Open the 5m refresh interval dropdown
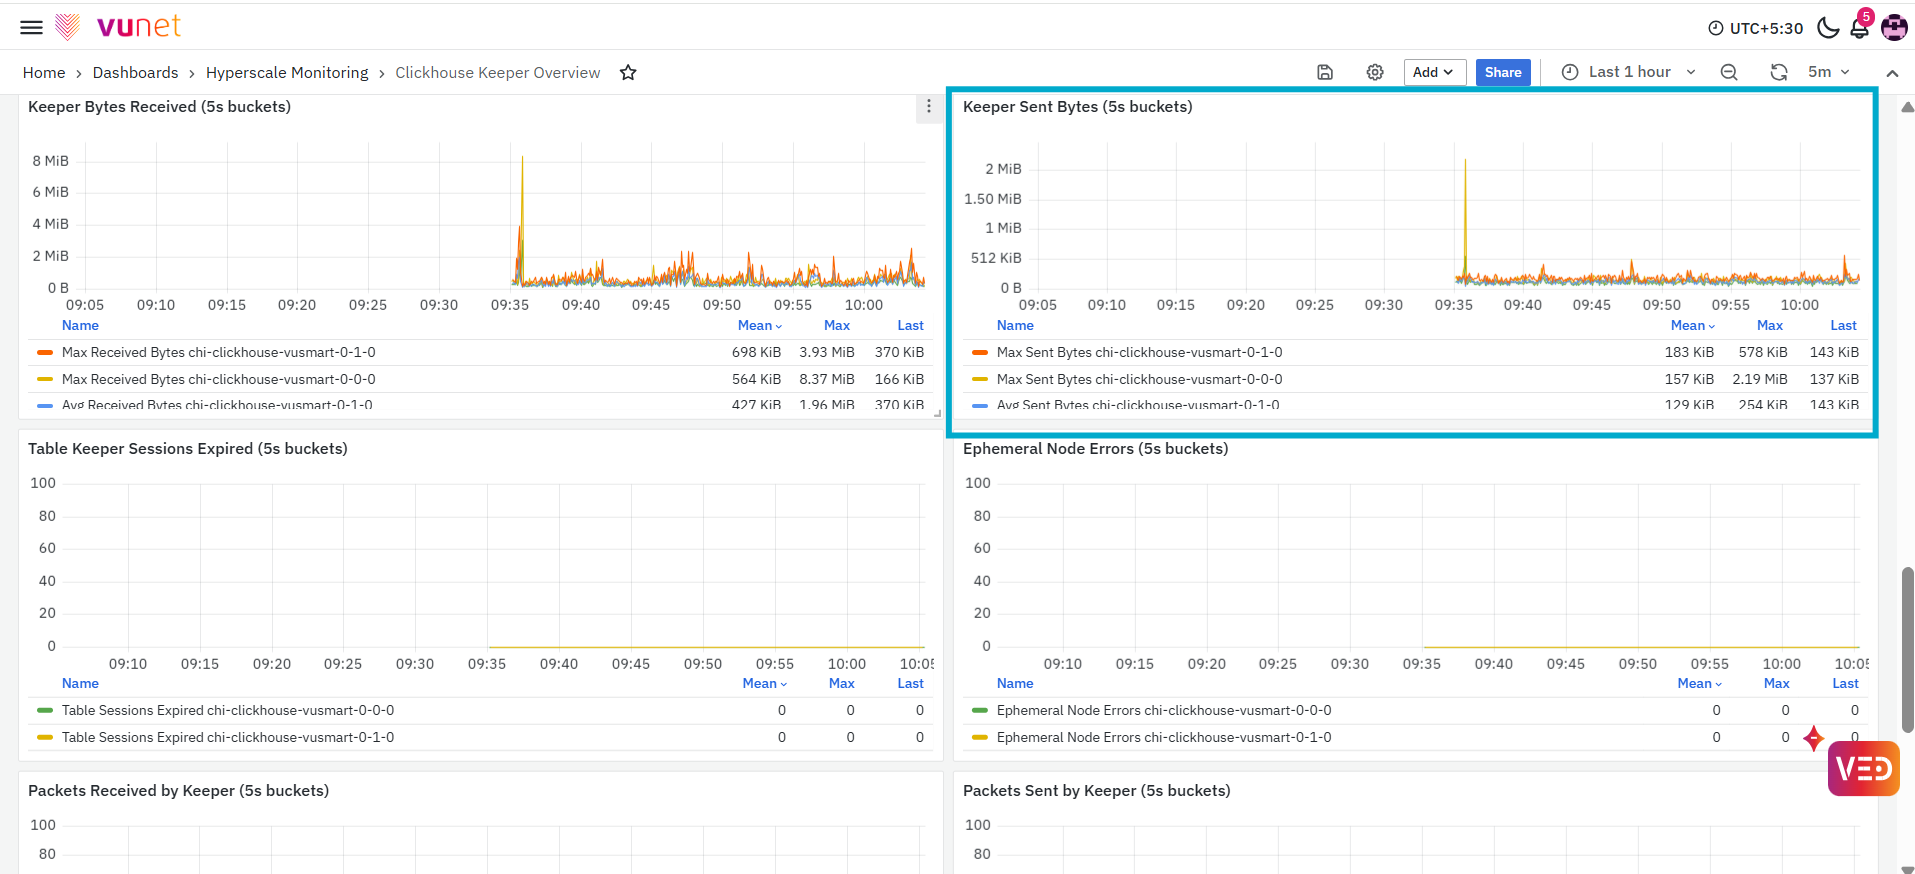1915x874 pixels. point(1829,72)
